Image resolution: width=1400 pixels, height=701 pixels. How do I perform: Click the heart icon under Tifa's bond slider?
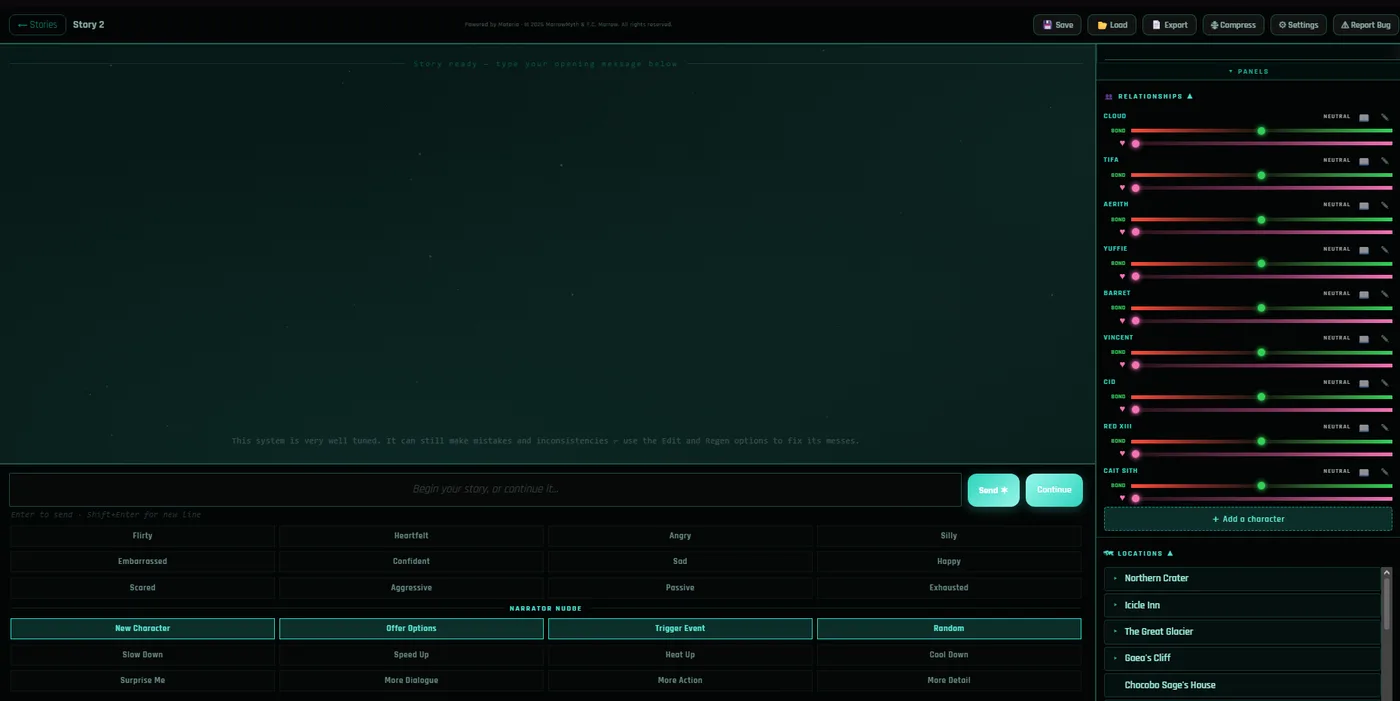[1122, 188]
